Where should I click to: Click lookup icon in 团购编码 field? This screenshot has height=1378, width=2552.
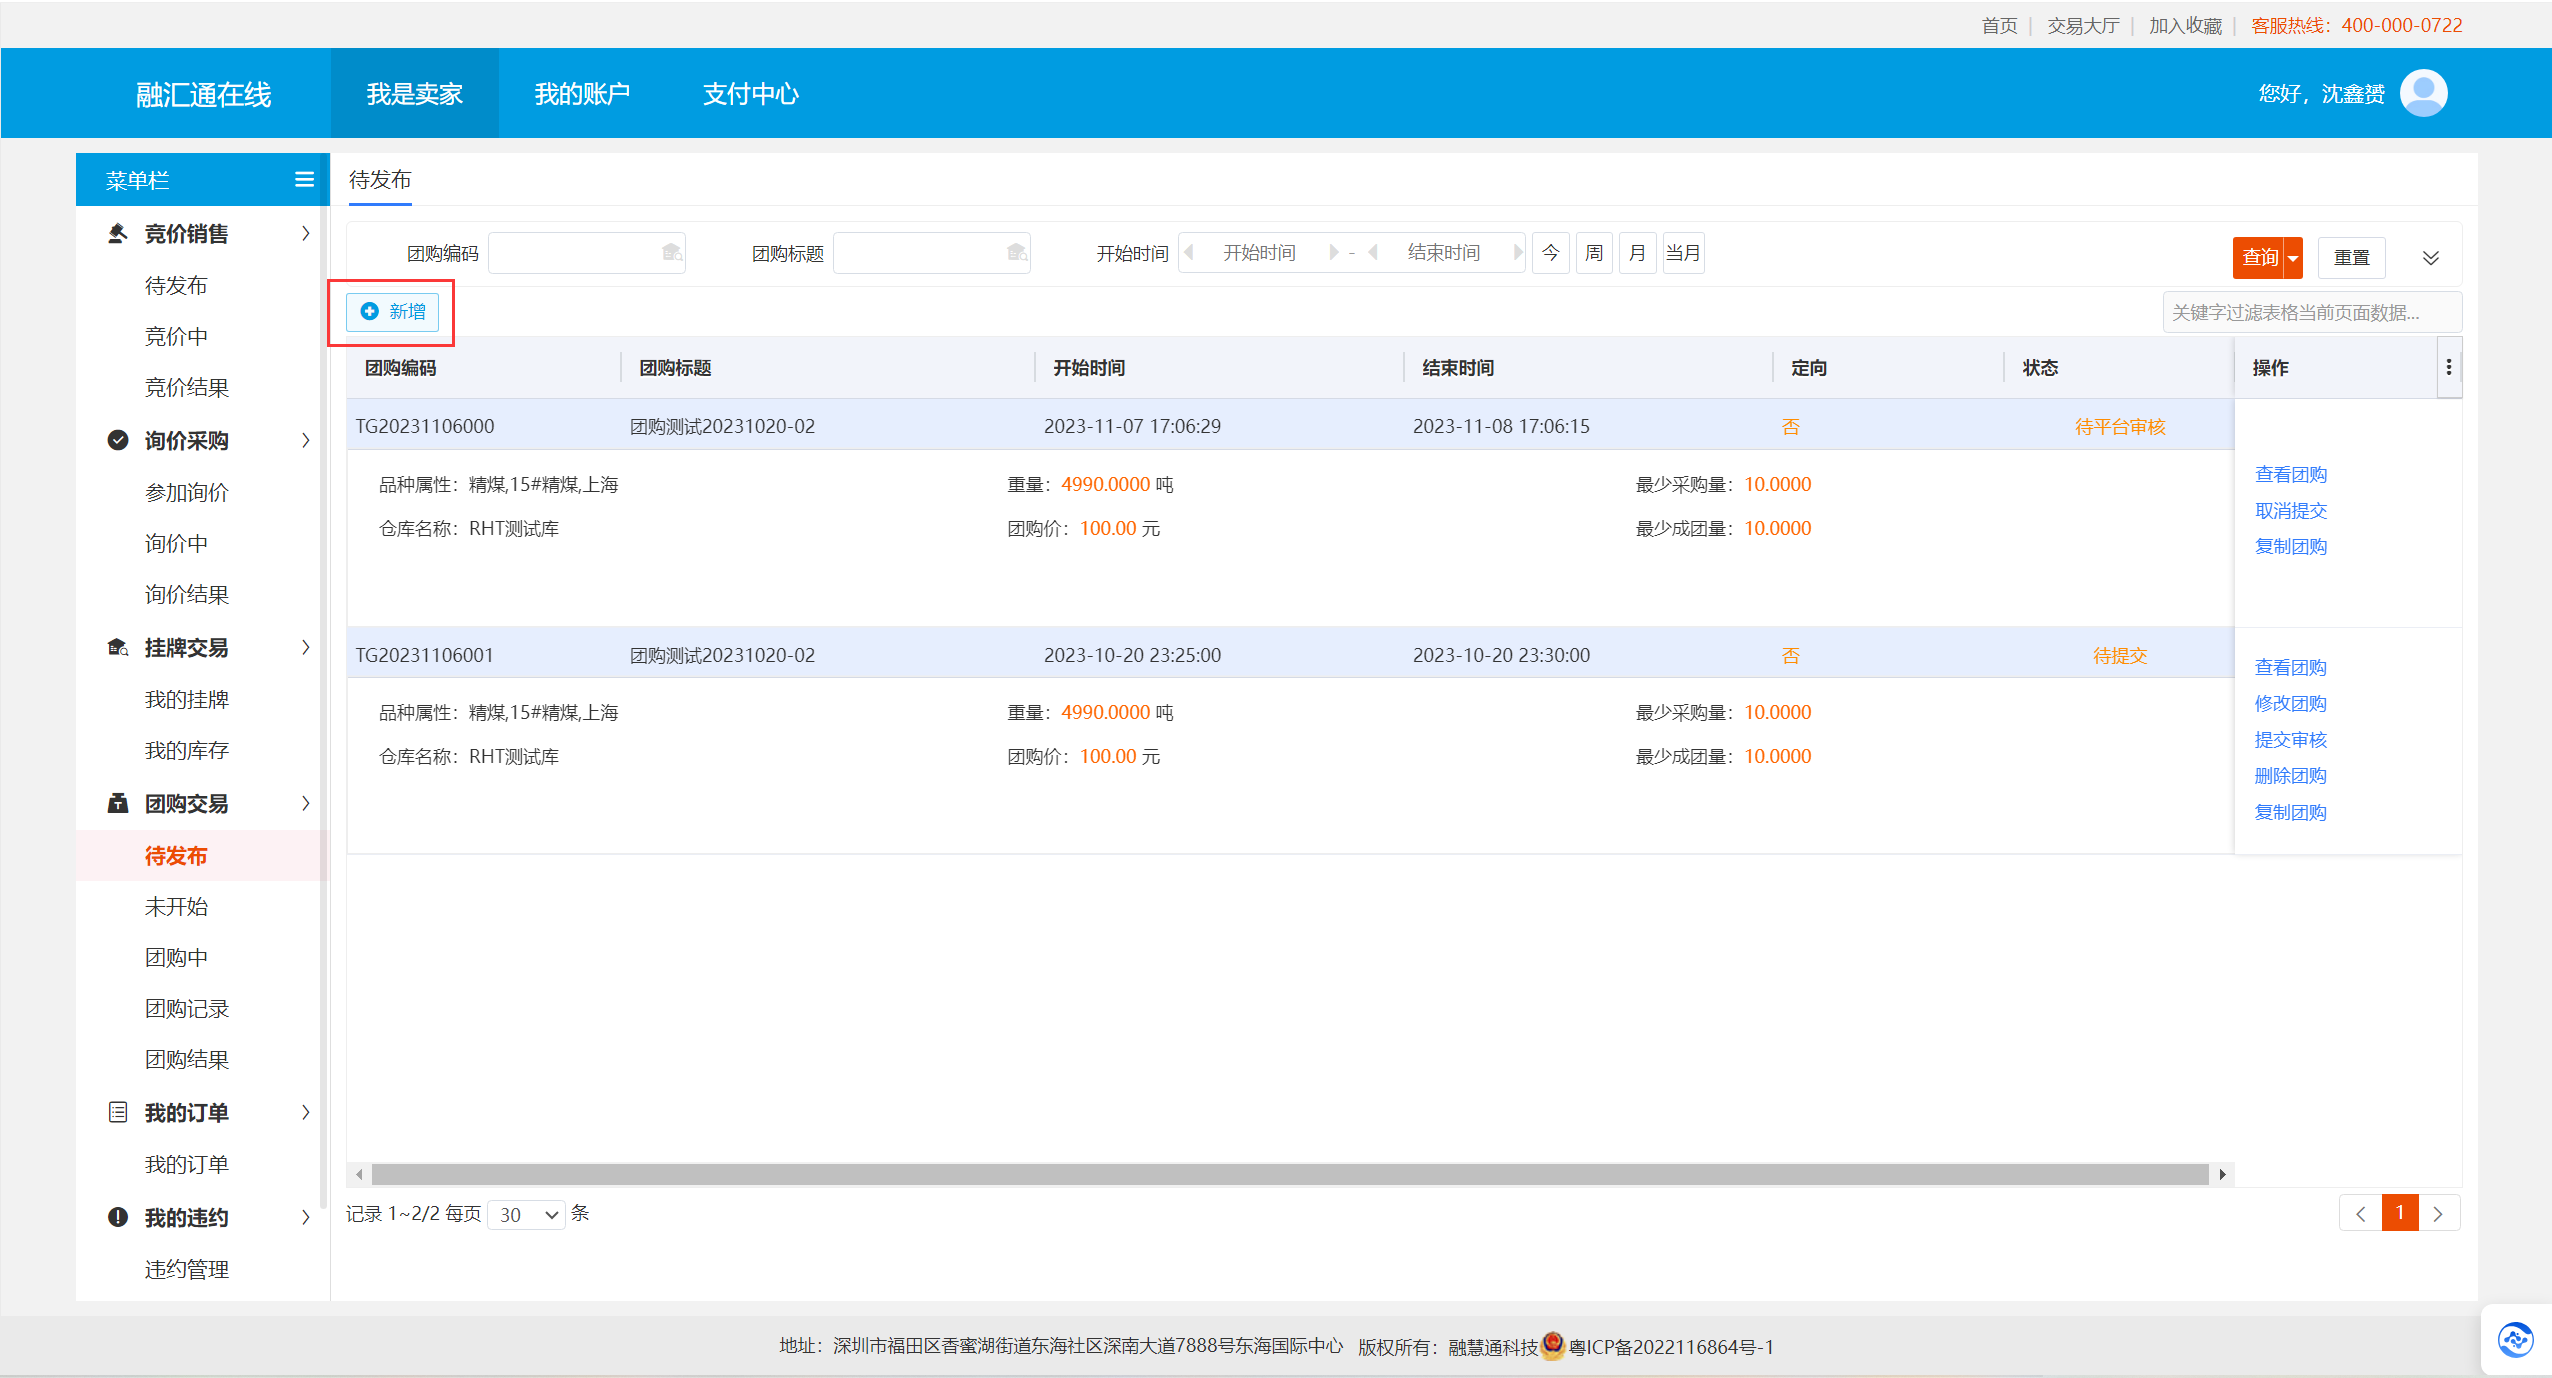pyautogui.click(x=672, y=252)
